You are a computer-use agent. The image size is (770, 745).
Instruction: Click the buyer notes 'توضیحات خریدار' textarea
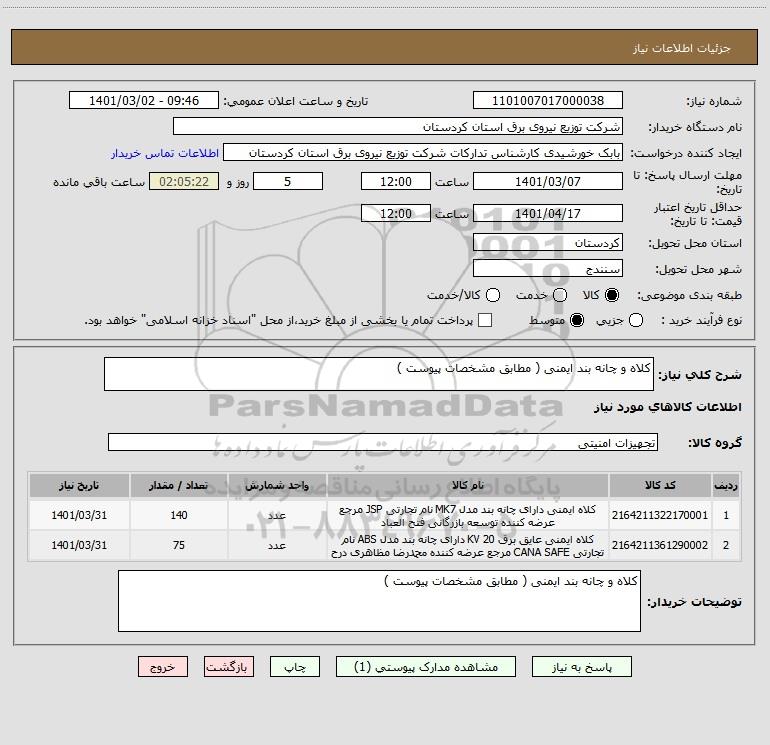click(379, 601)
